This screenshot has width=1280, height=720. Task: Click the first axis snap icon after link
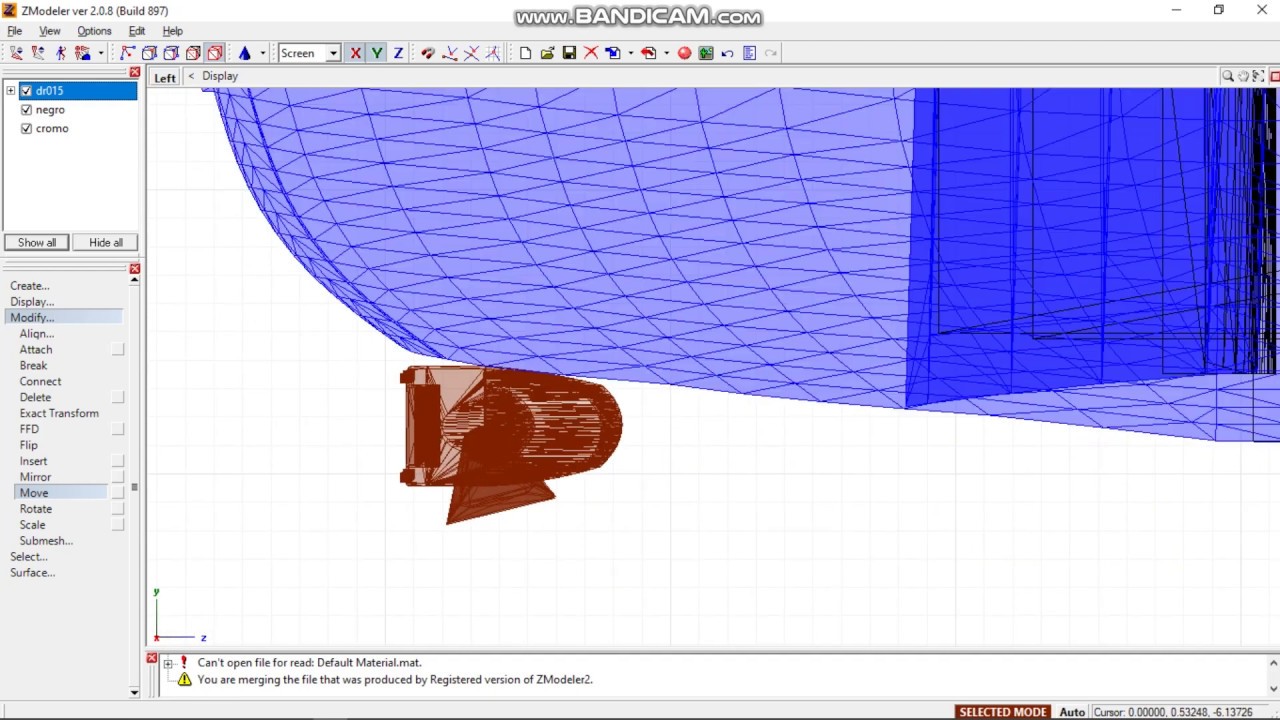pos(450,53)
